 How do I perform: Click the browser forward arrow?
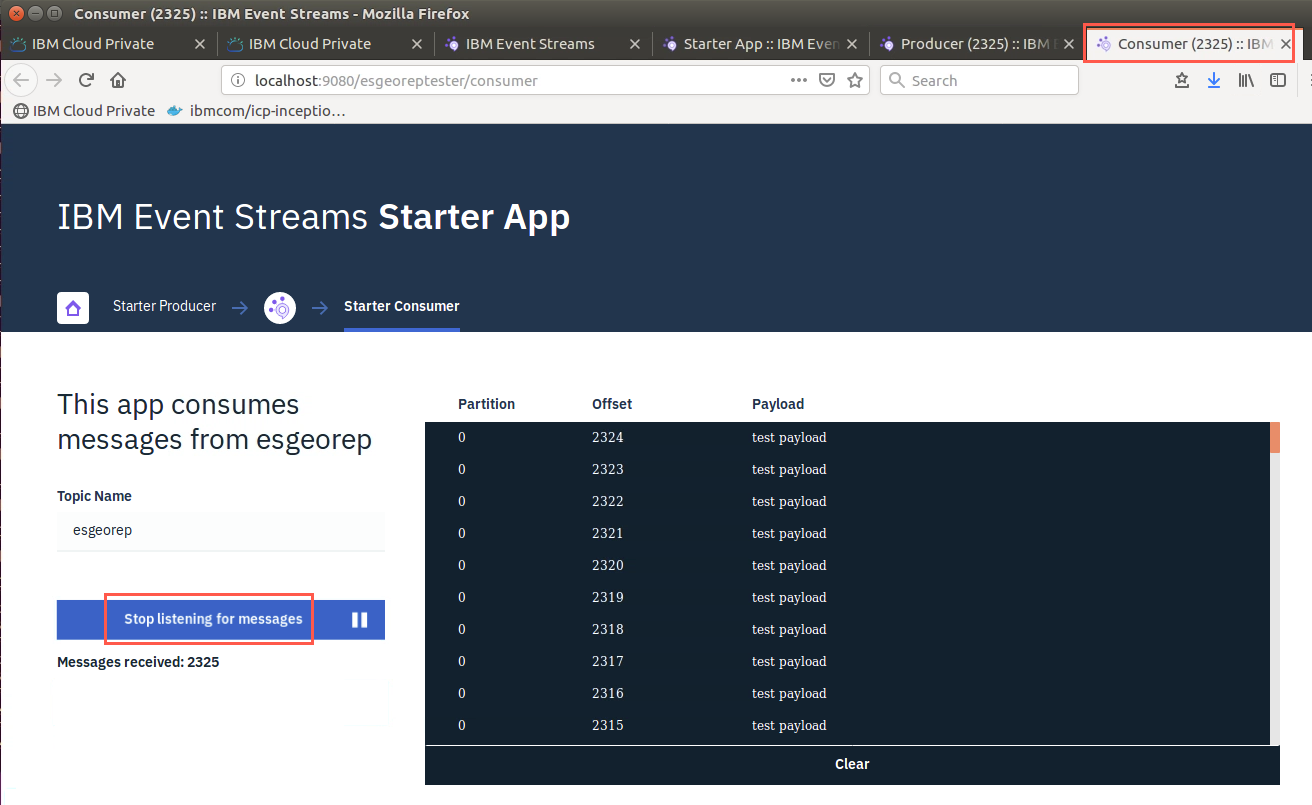(x=54, y=80)
